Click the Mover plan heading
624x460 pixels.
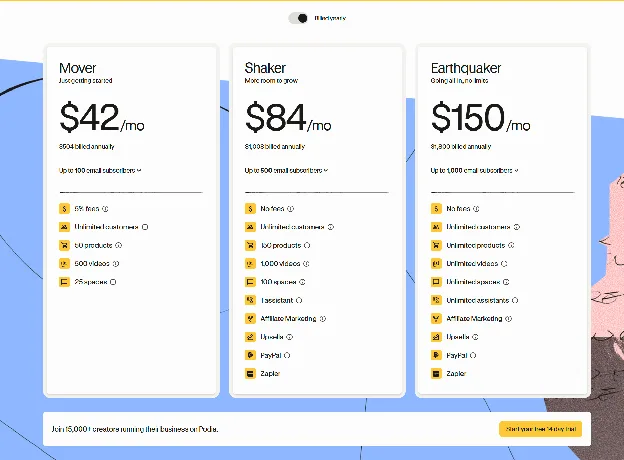point(78,68)
